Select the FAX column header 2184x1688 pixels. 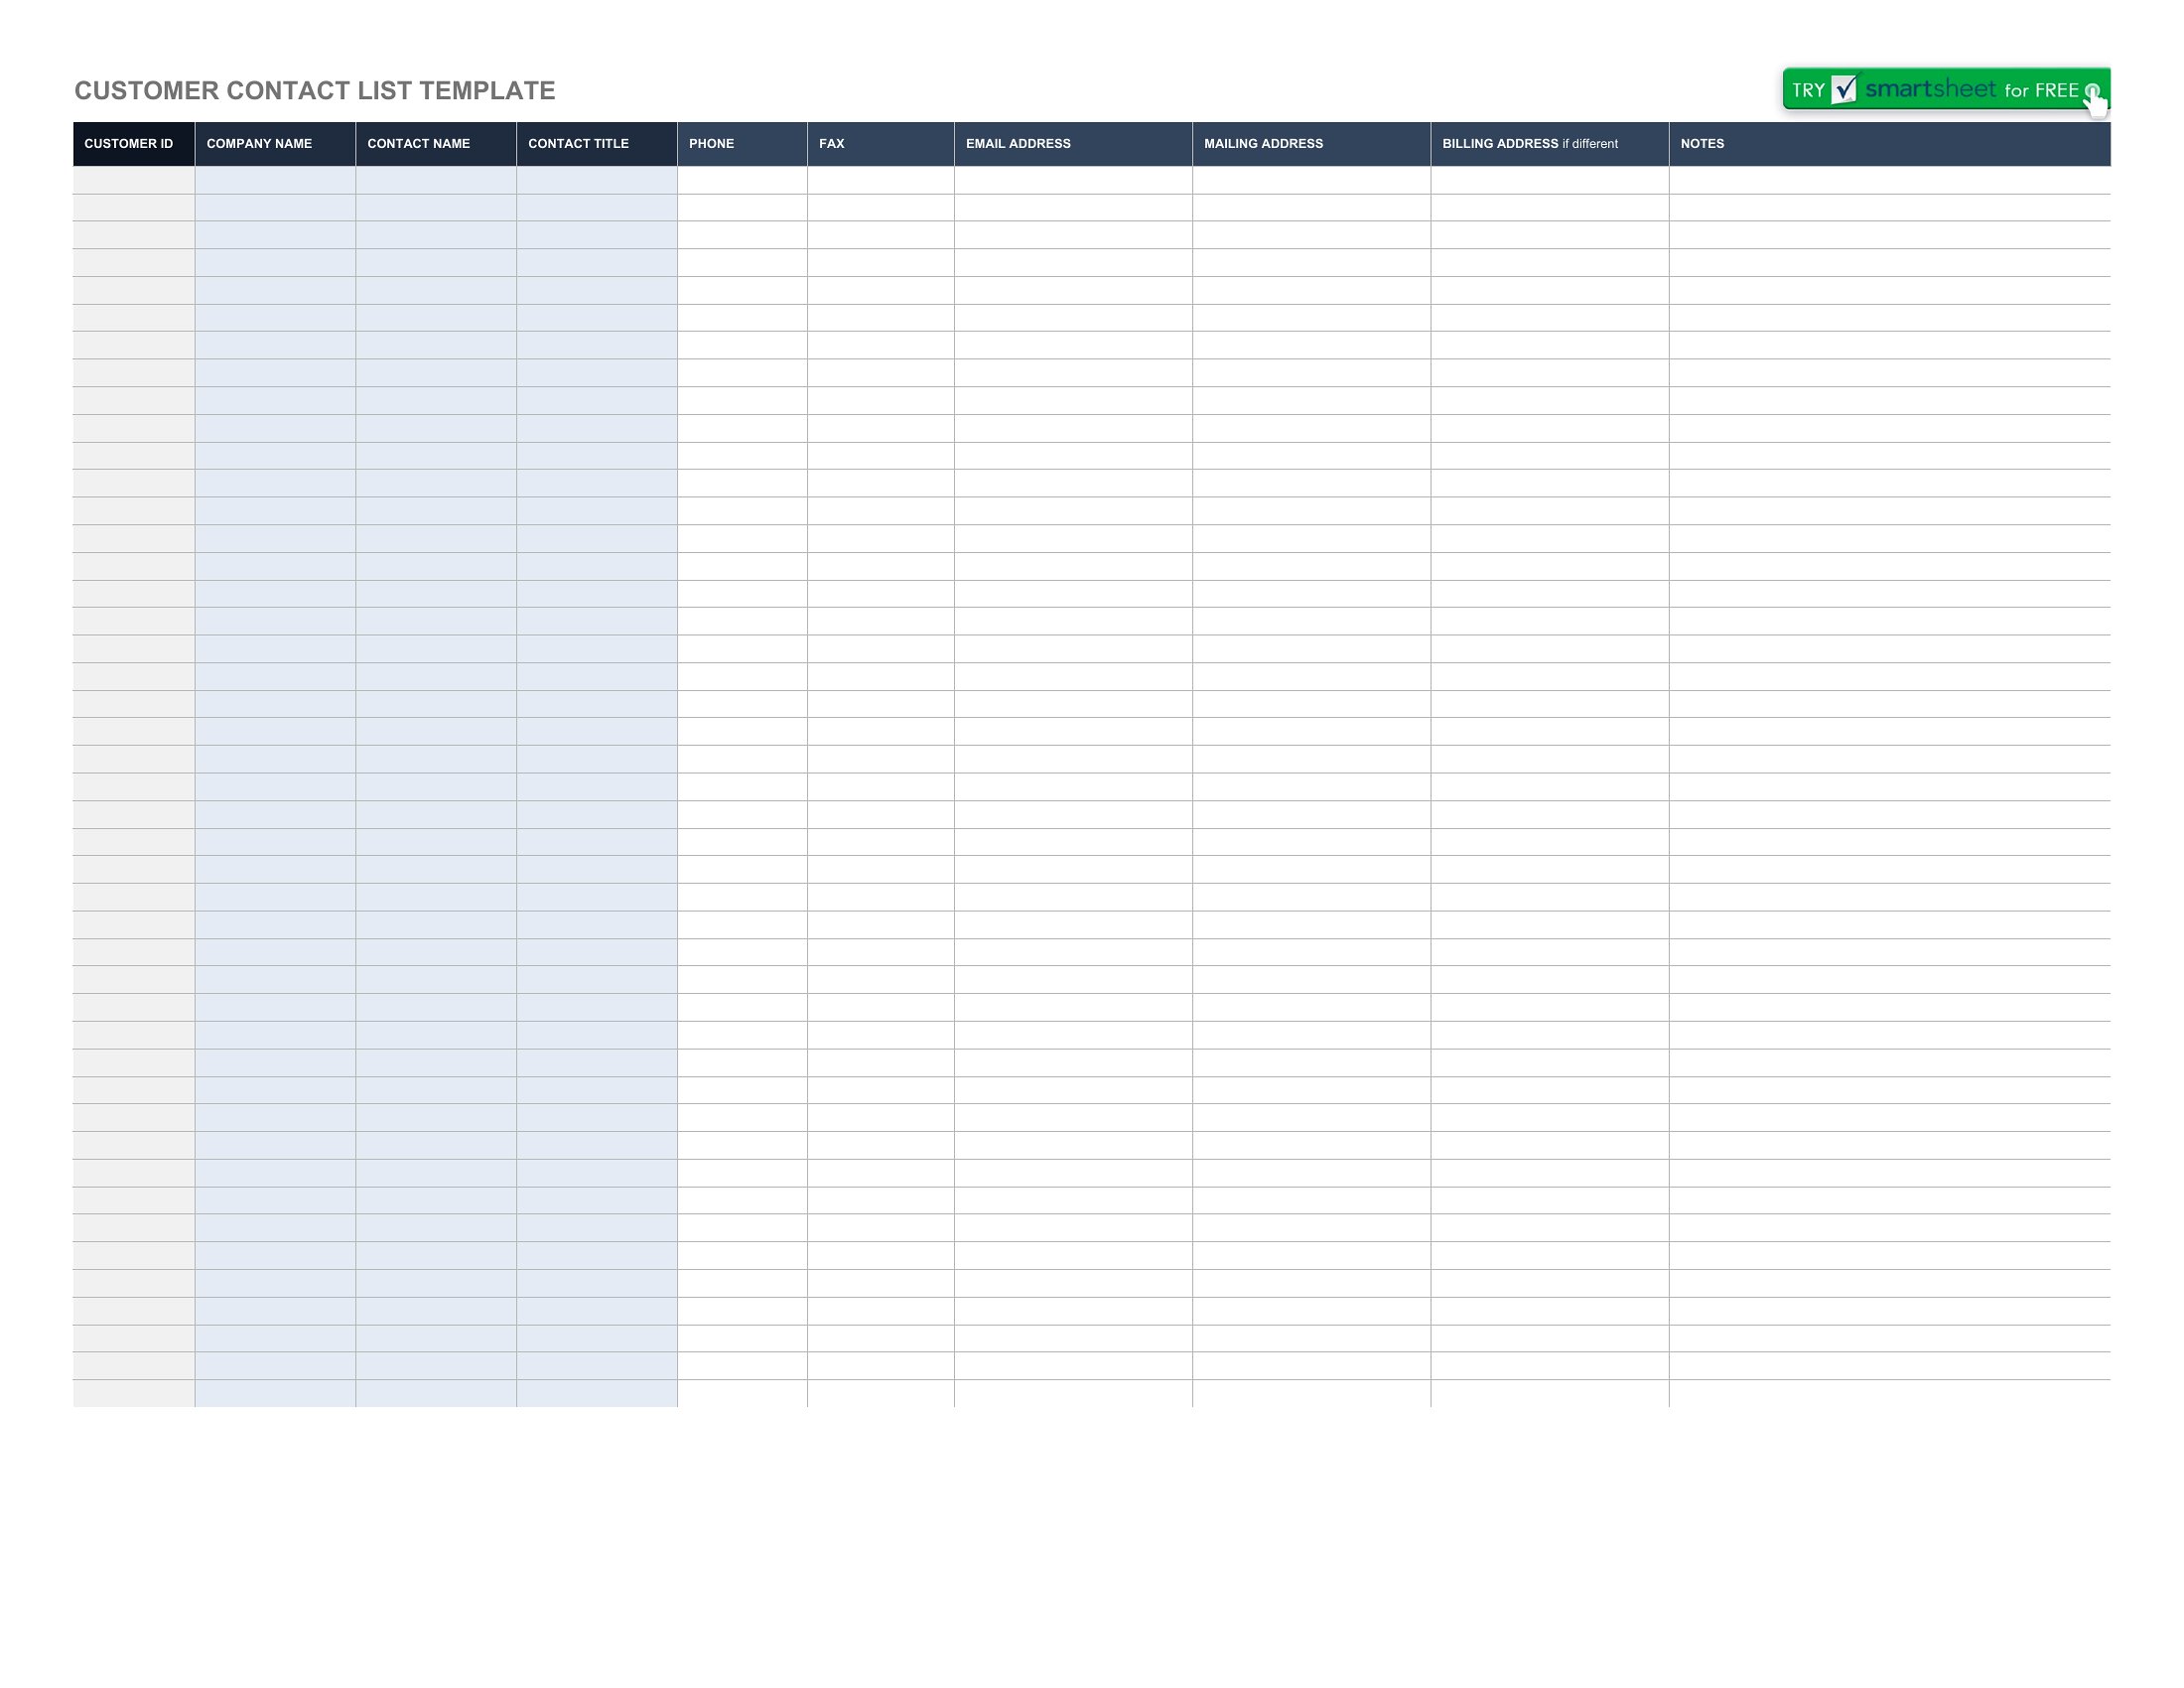tap(881, 144)
